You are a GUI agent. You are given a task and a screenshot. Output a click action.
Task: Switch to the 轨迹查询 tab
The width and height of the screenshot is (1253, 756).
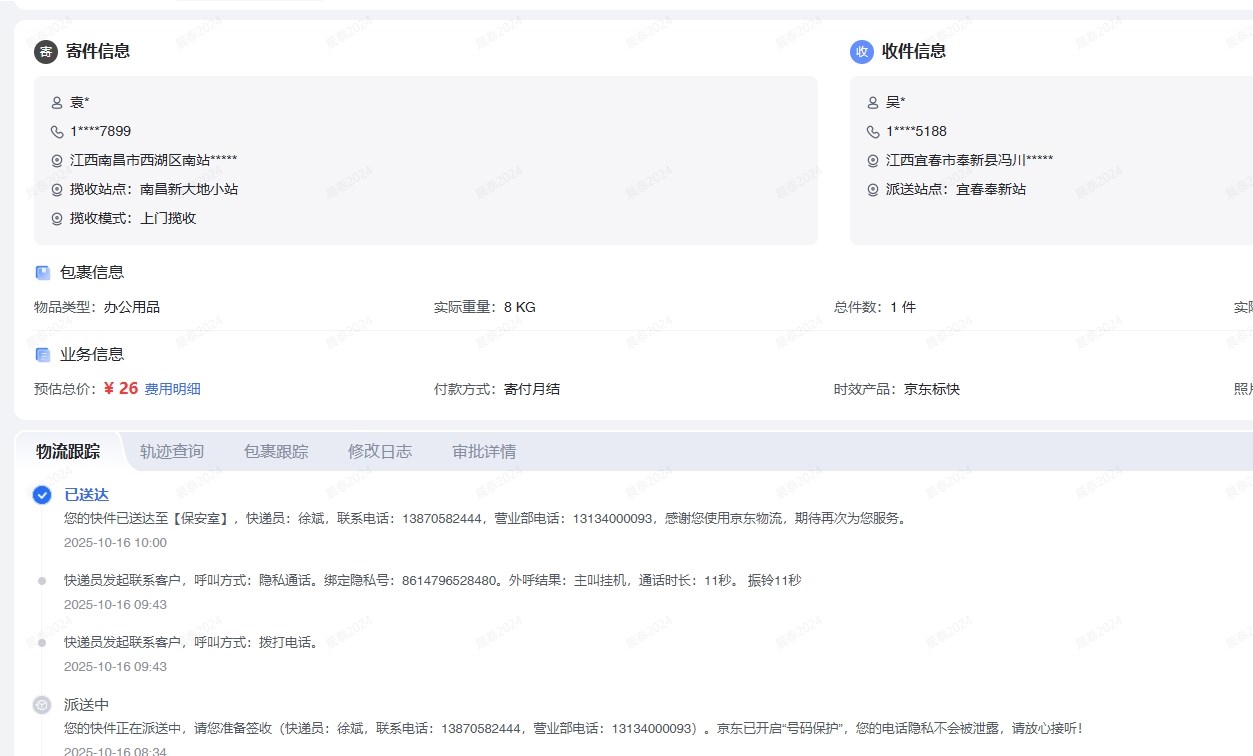[172, 452]
